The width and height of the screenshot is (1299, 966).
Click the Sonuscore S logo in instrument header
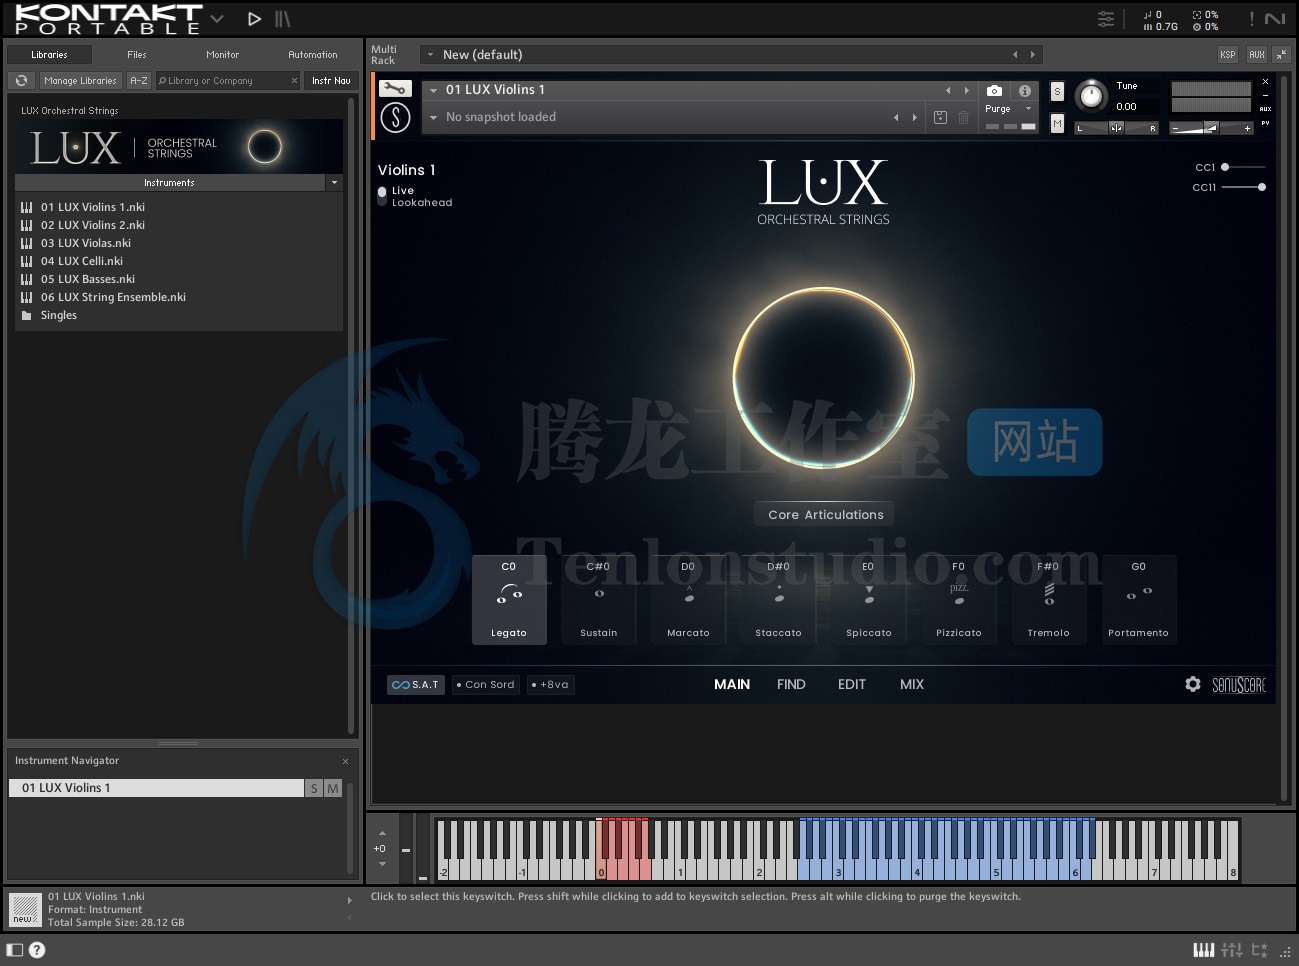(396, 118)
